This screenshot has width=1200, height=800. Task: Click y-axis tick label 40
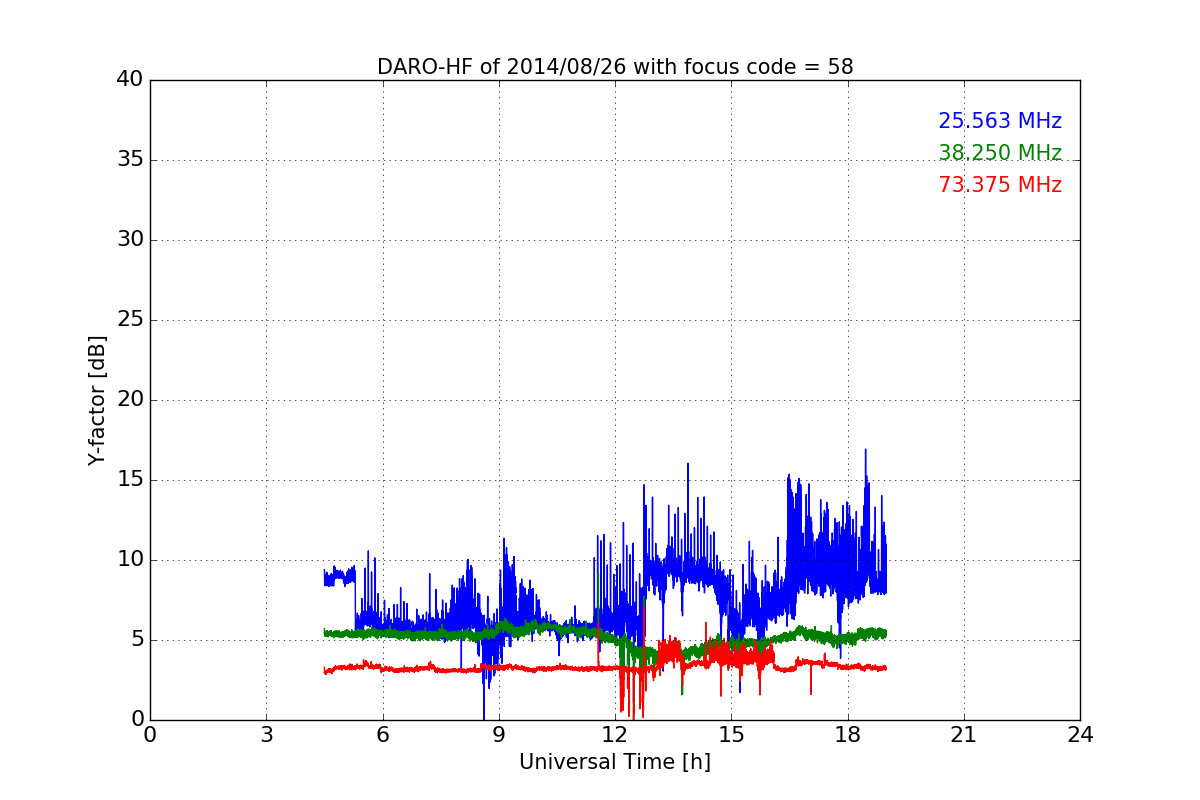(x=130, y=80)
